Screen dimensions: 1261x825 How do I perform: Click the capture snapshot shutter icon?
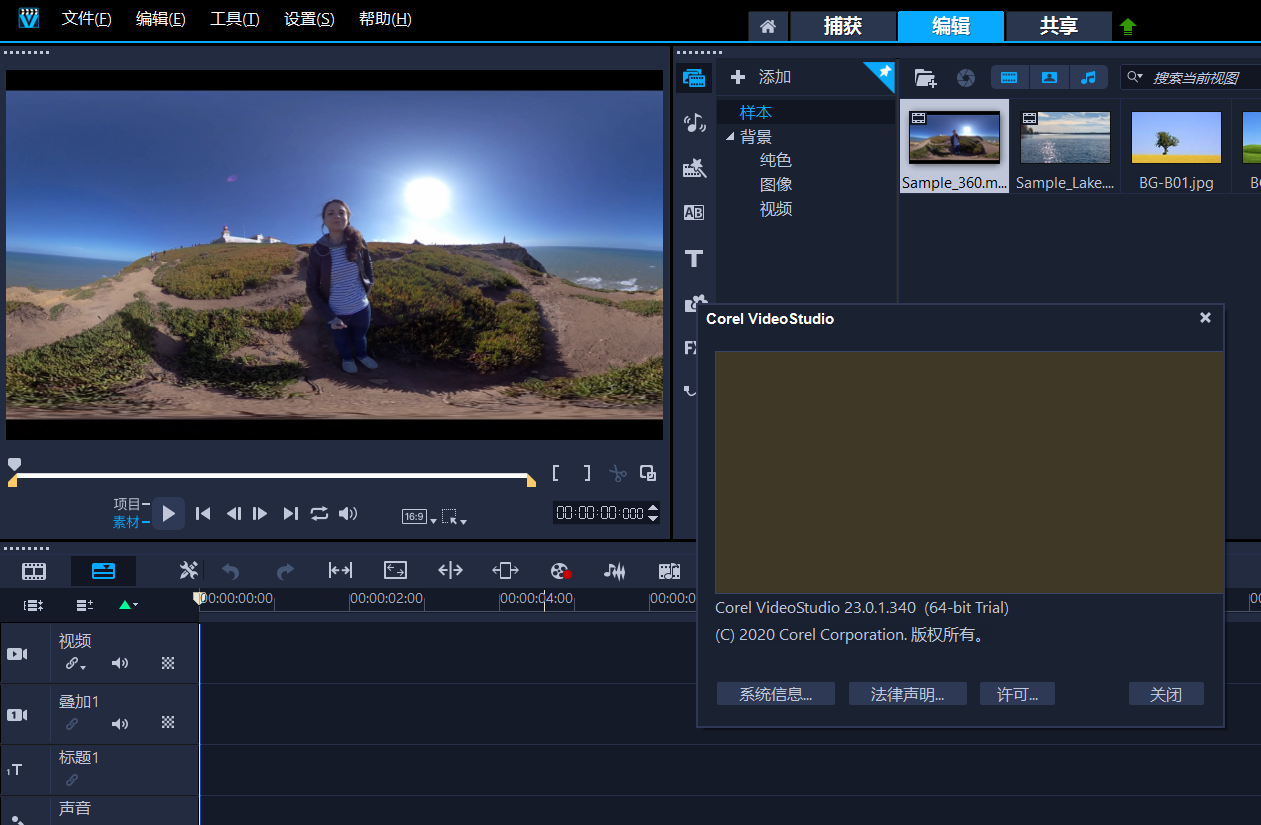(966, 77)
